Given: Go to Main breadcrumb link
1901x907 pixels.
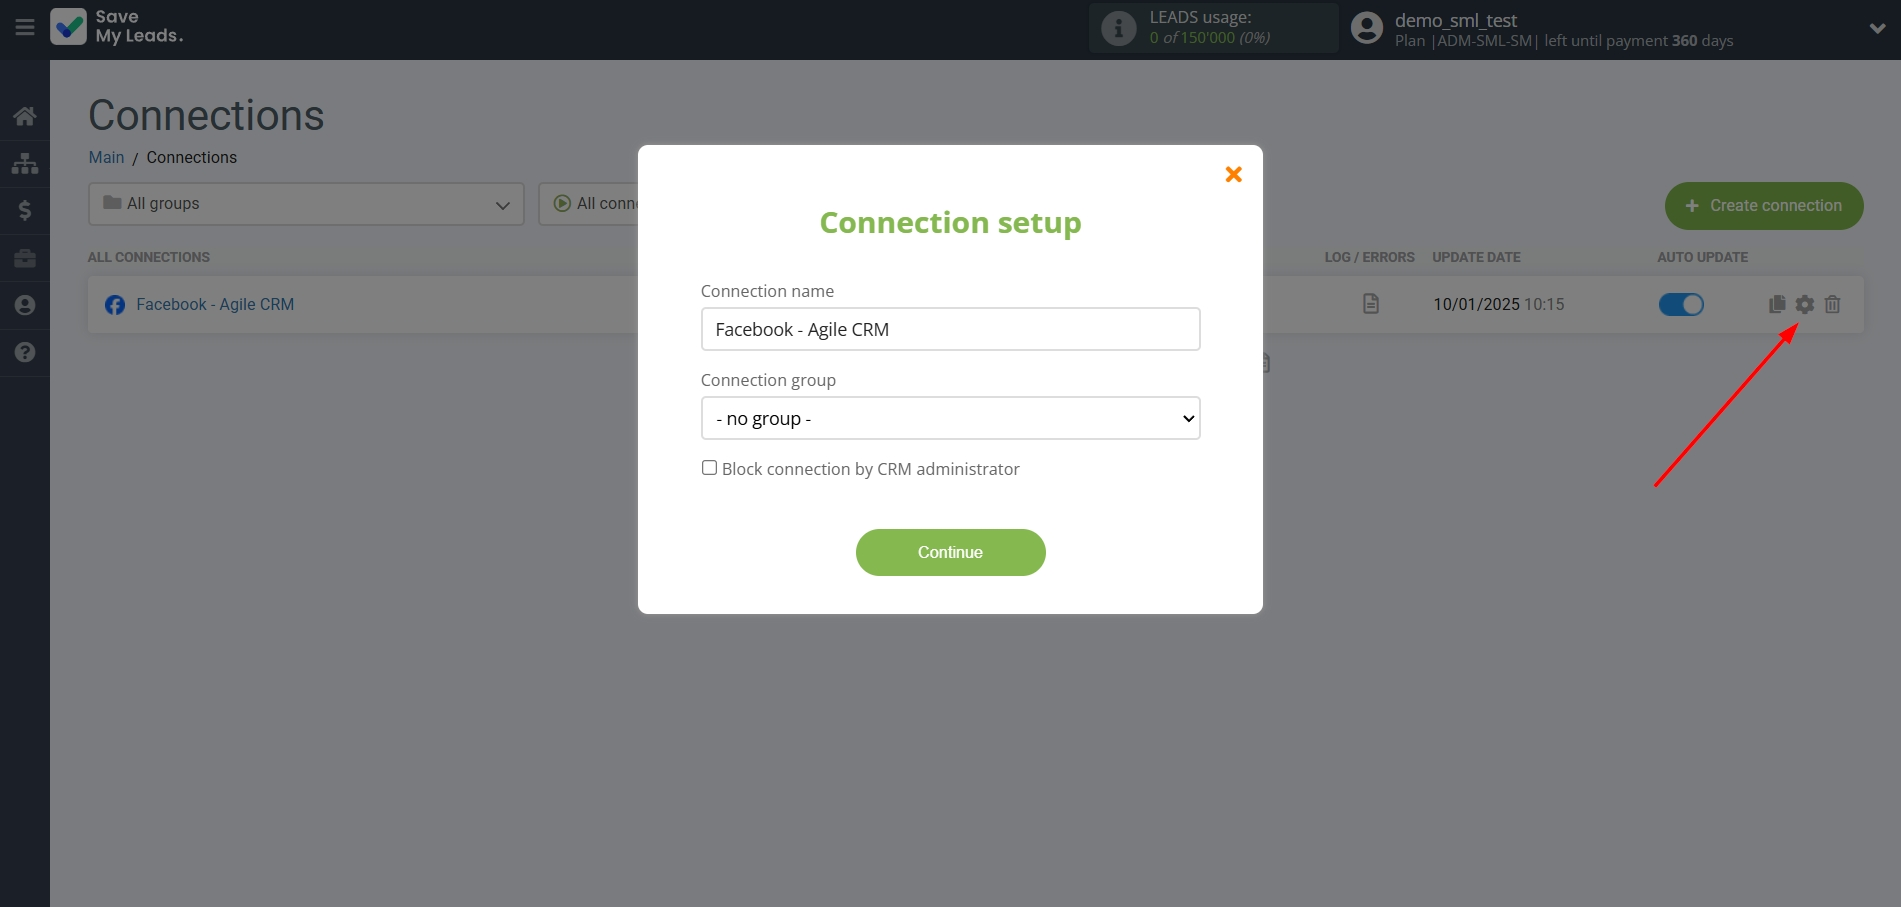Looking at the screenshot, I should point(106,157).
